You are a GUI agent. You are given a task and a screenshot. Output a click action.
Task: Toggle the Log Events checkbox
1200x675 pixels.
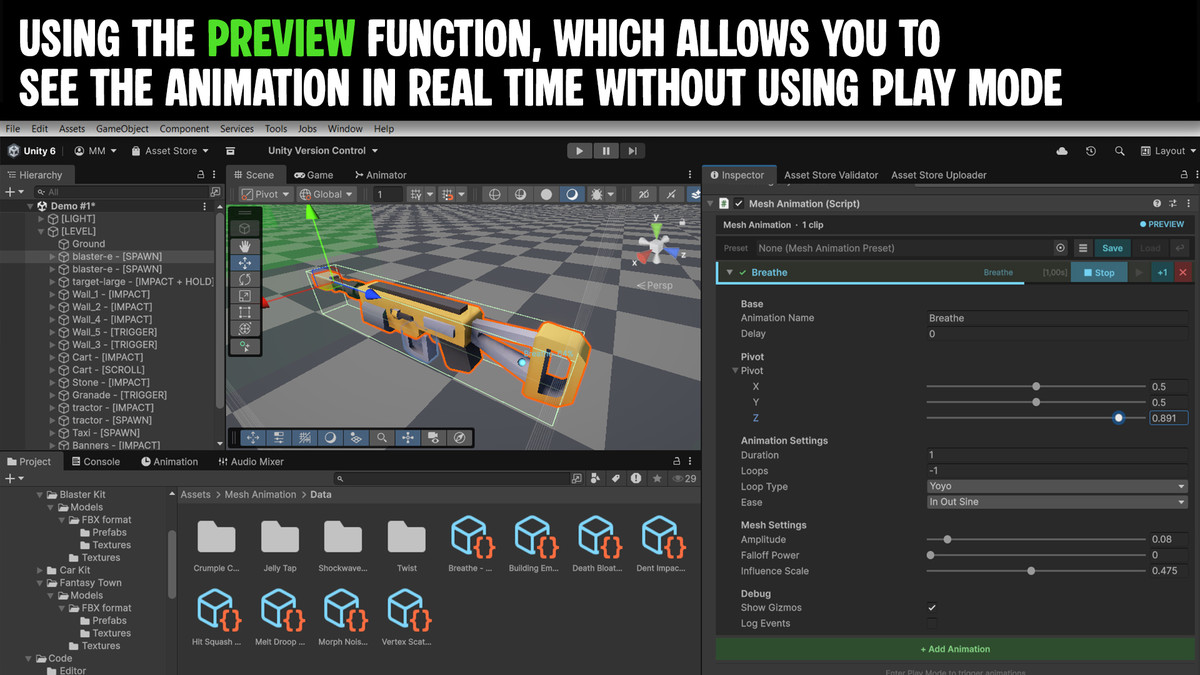(932, 623)
